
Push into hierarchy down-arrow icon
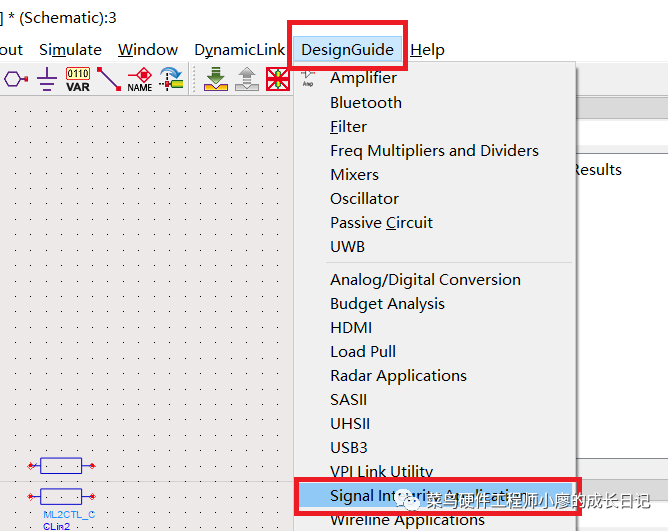[x=216, y=79]
